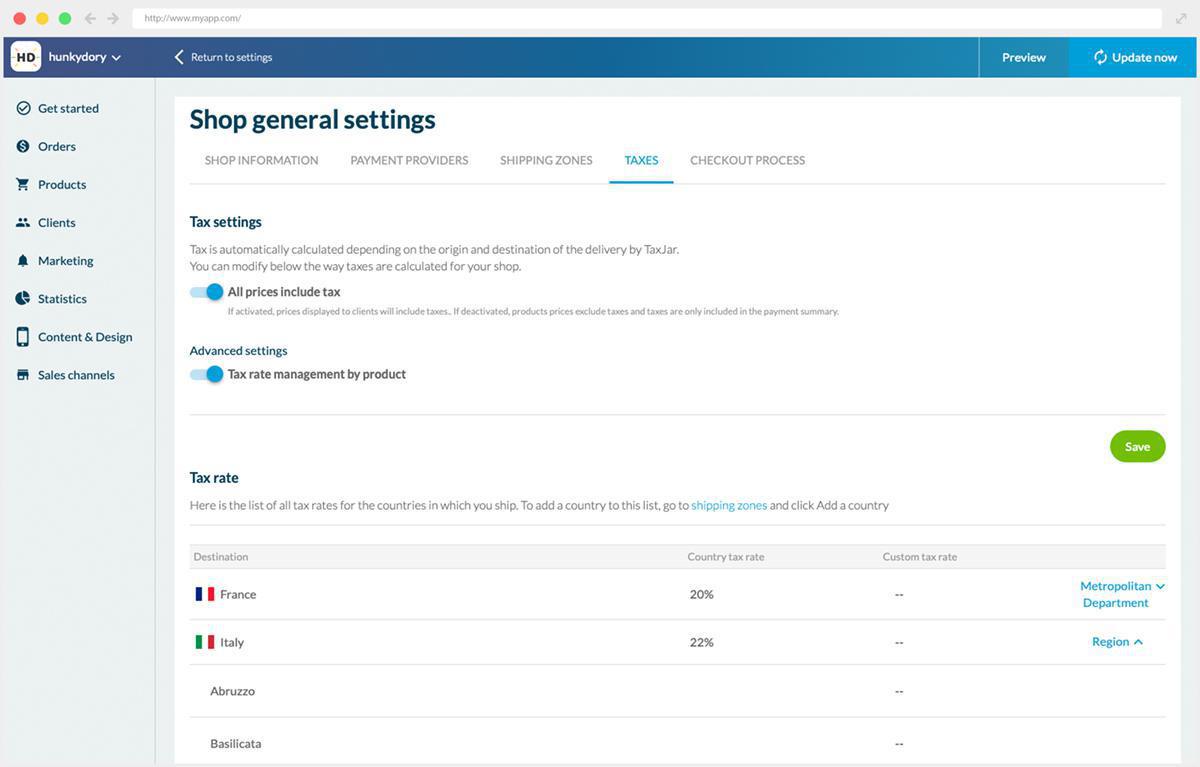Follow the shipping zones link

[729, 505]
